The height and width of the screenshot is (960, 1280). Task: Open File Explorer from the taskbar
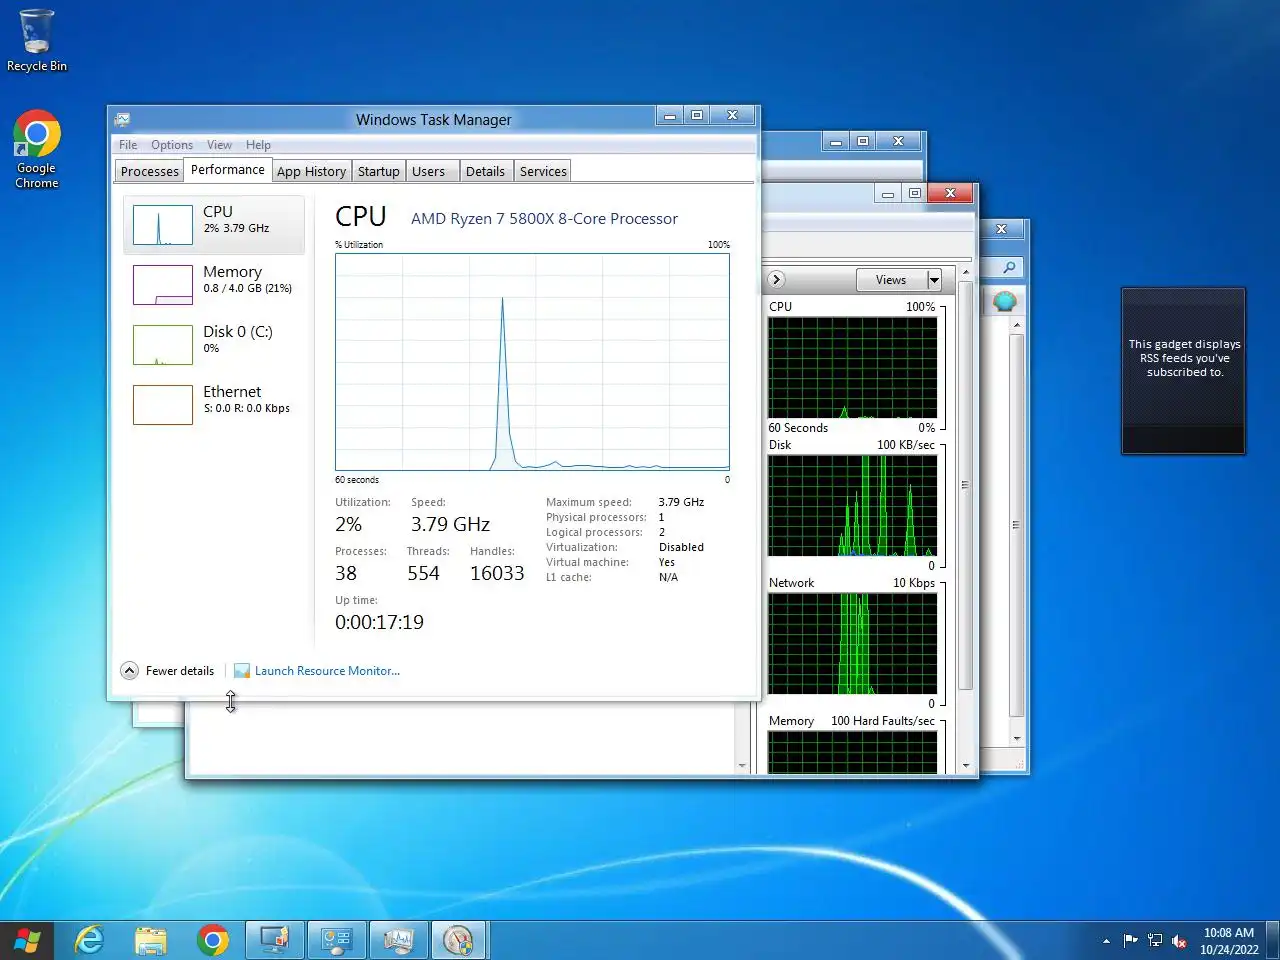pyautogui.click(x=151, y=940)
